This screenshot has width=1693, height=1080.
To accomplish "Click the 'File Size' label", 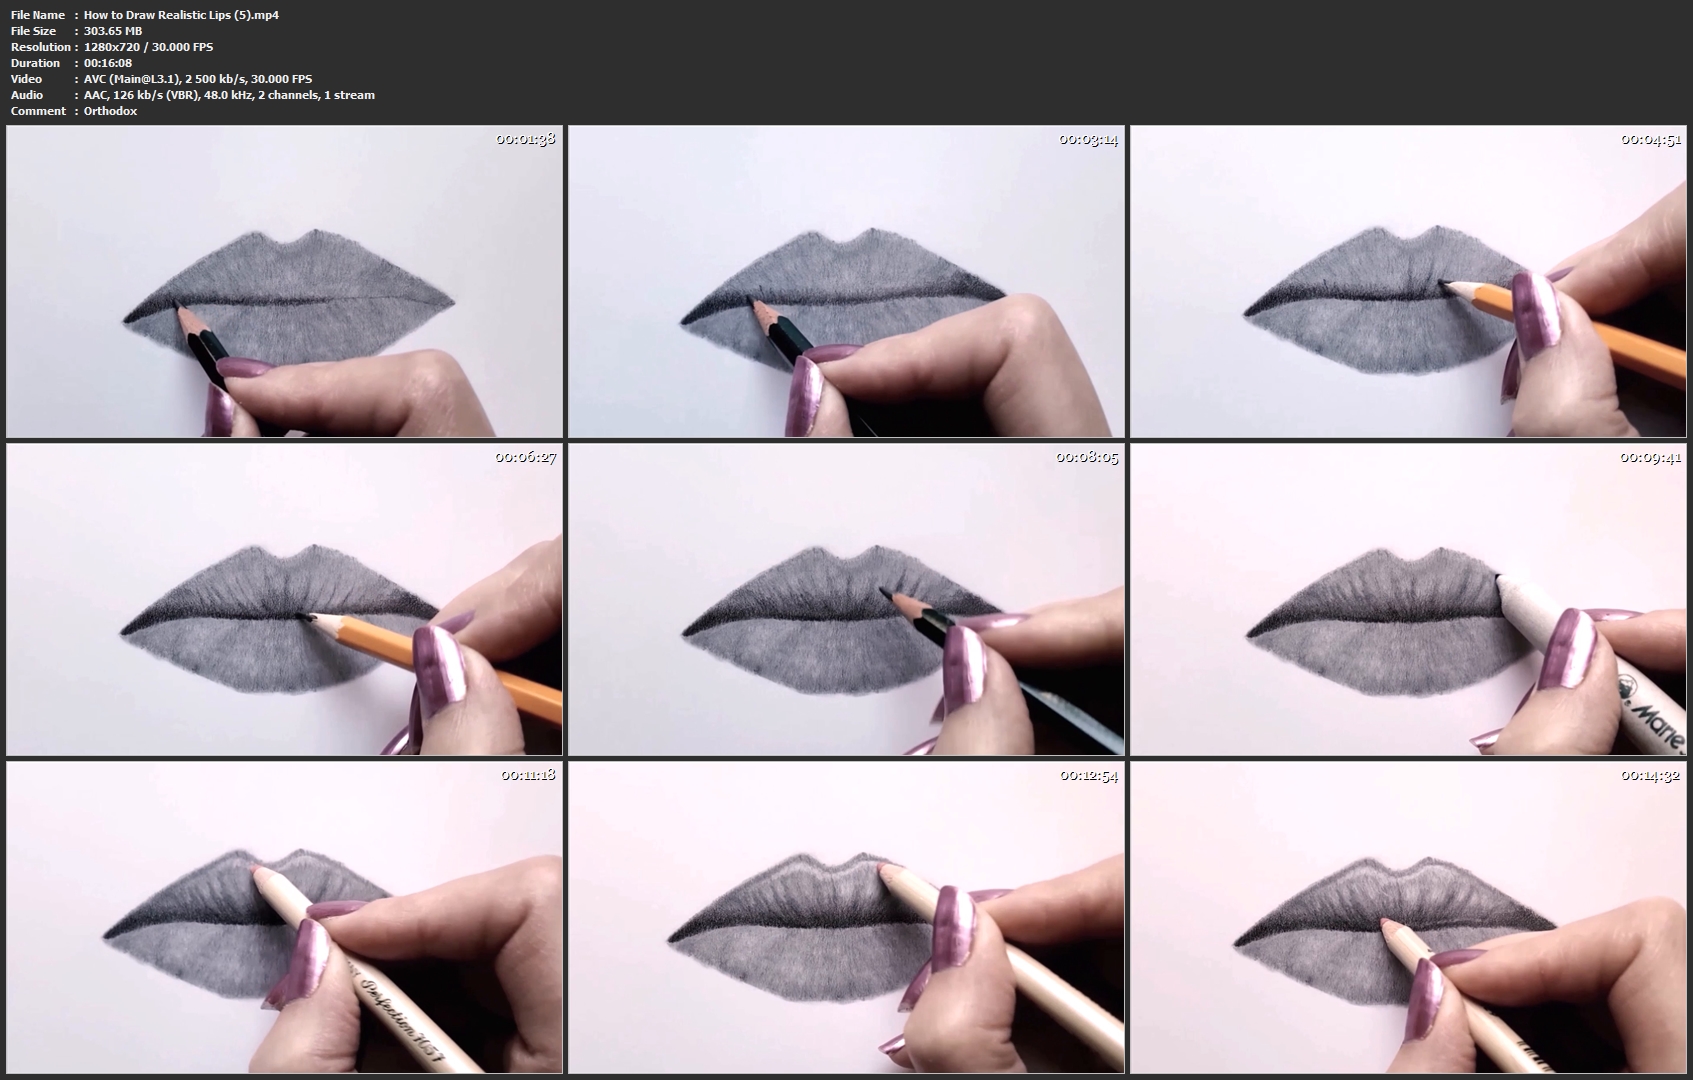I will (x=34, y=31).
